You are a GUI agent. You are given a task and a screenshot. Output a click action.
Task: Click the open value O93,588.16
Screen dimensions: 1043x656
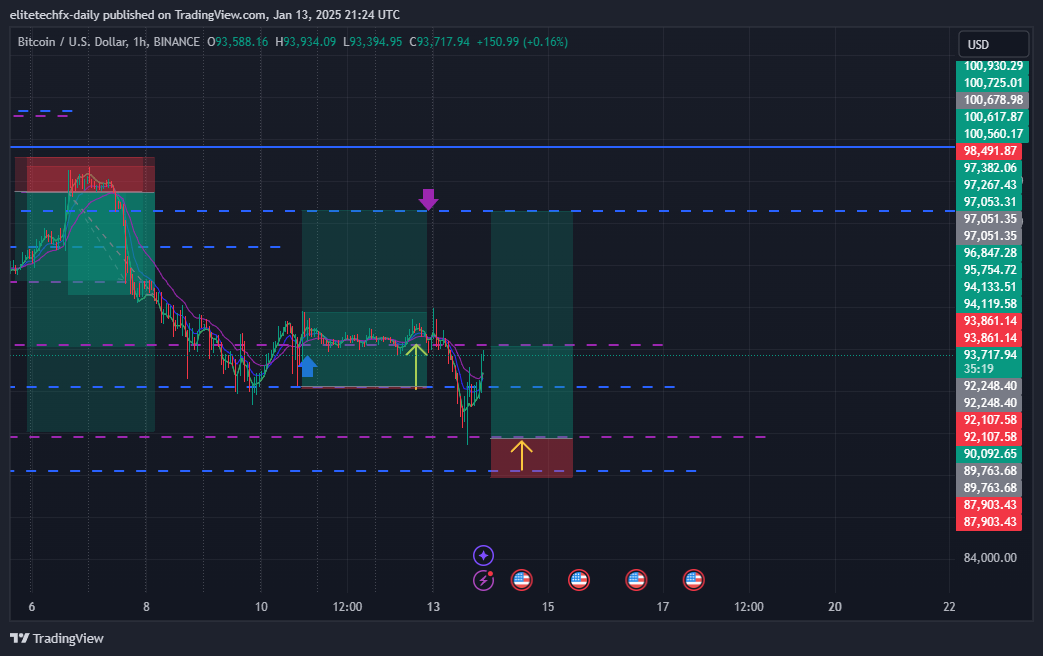pos(237,42)
